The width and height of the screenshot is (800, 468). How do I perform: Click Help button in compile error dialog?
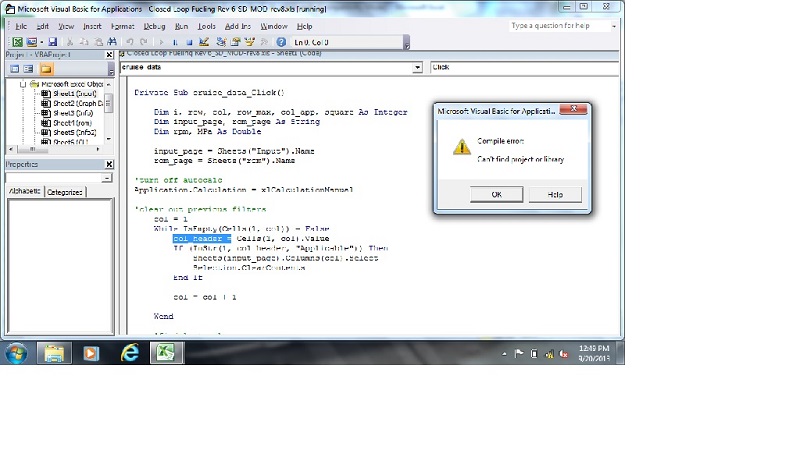[555, 195]
